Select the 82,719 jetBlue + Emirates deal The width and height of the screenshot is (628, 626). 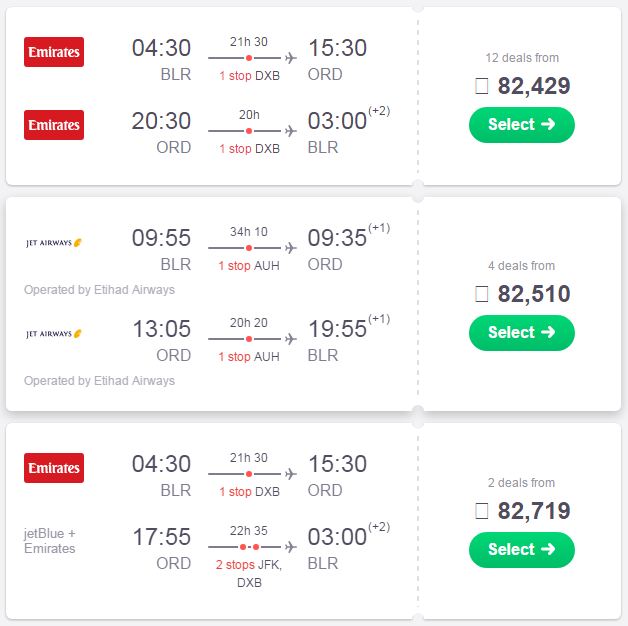click(521, 550)
